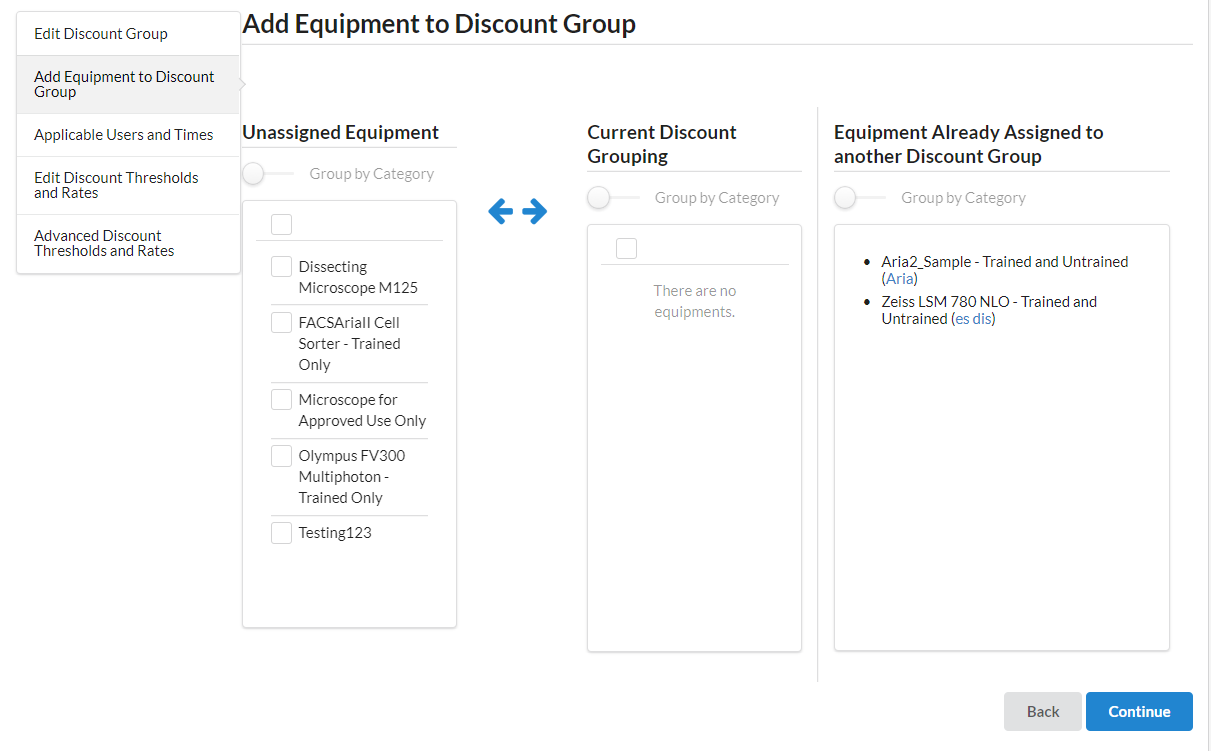Select the FACSAriaII Cell Sorter checkbox

point(282,323)
